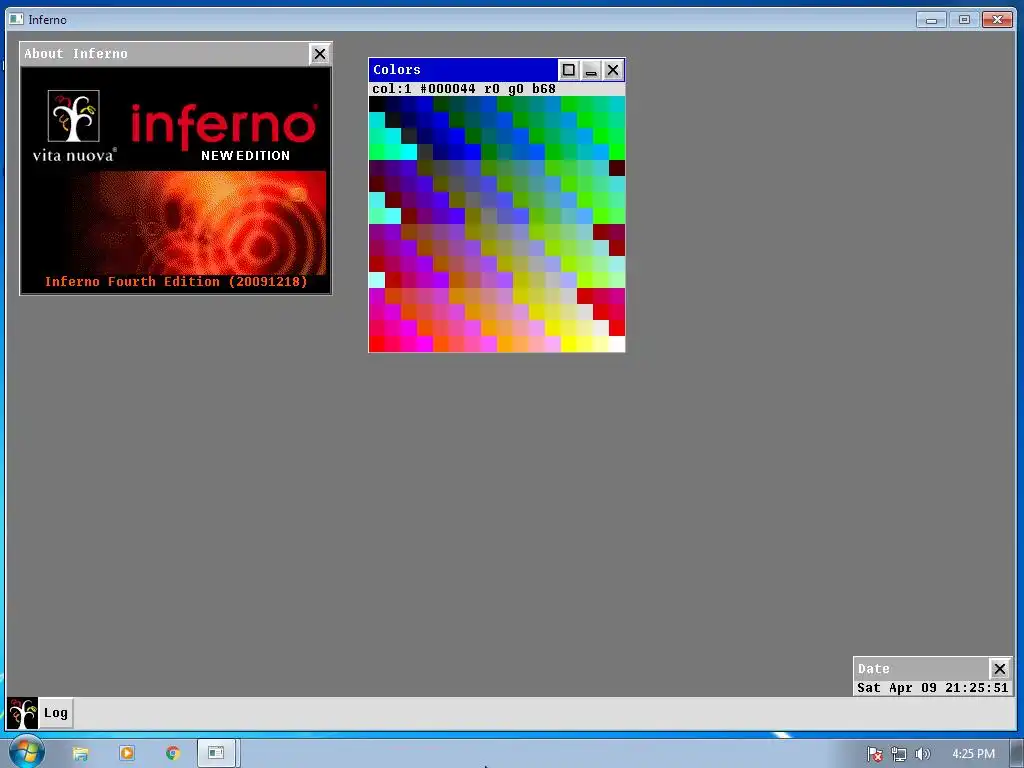Open Action Center flag in system tray
This screenshot has height=768, width=1024.
click(x=875, y=754)
